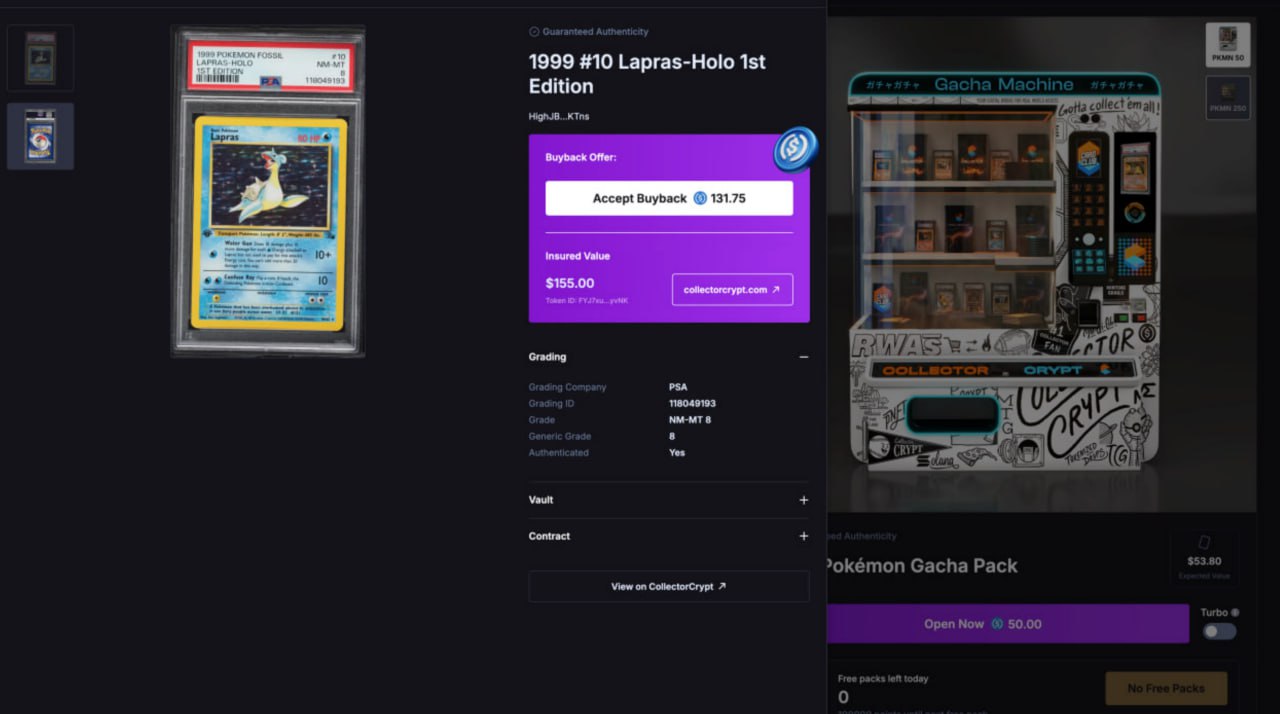This screenshot has height=714, width=1280.
Task: Choose the PKMN 50 pack thumbnail
Action: [1228, 45]
